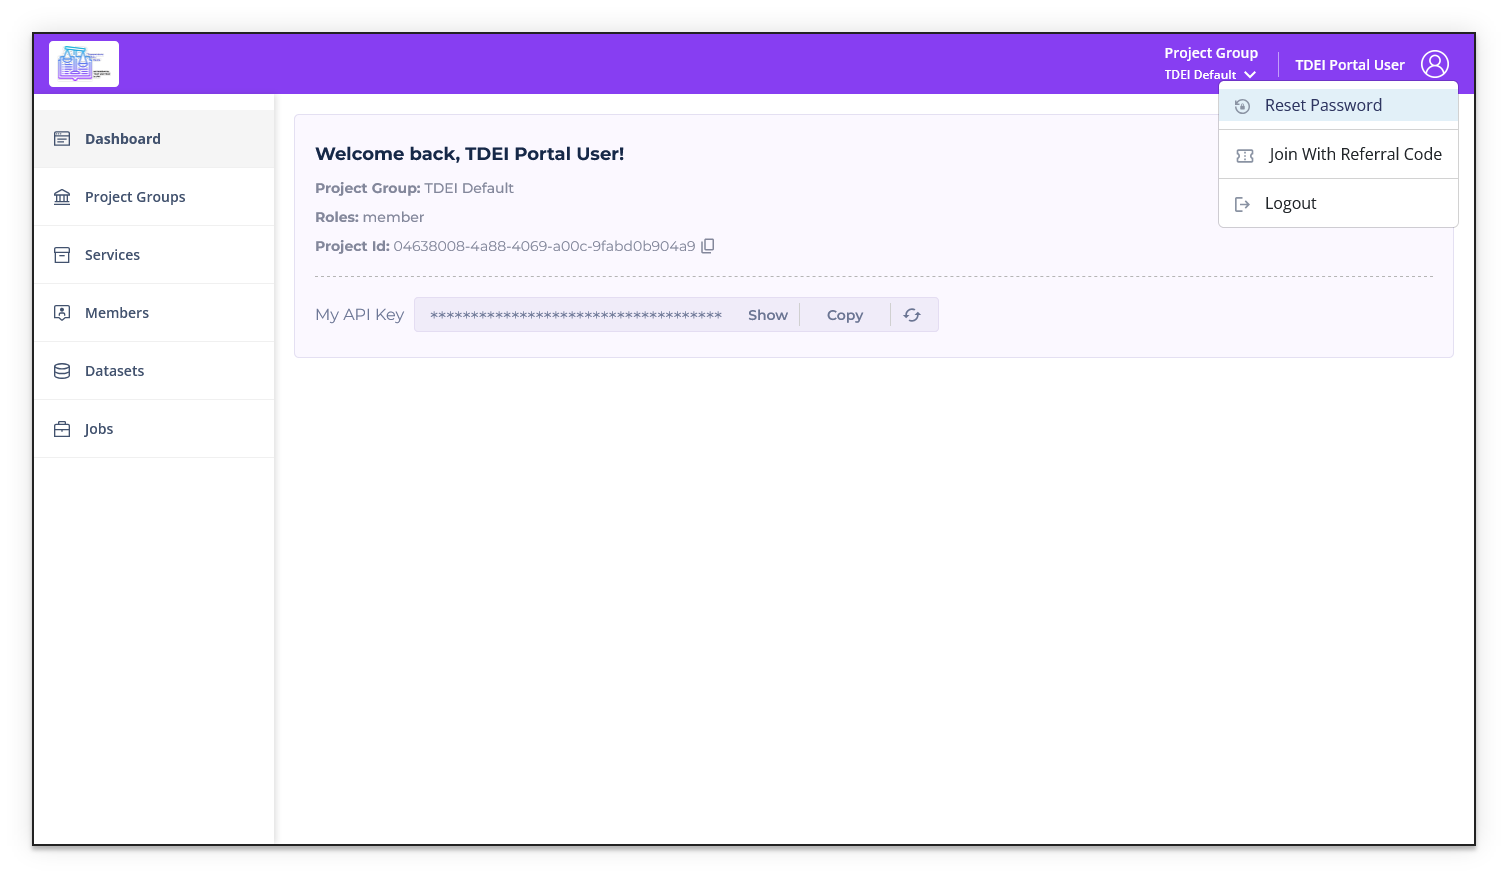Viewport: 1508px width, 878px height.
Task: Open Project Groups from the sidebar icon
Action: coord(61,196)
